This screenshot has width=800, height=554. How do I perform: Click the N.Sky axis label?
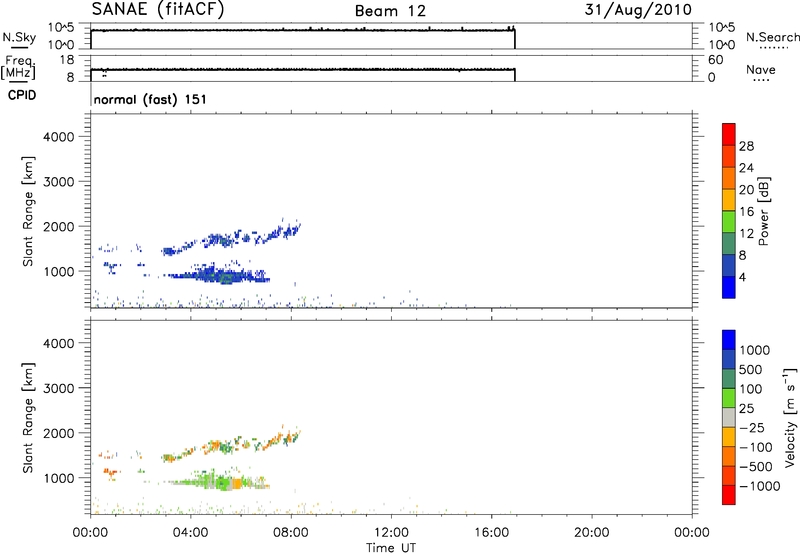(19, 38)
